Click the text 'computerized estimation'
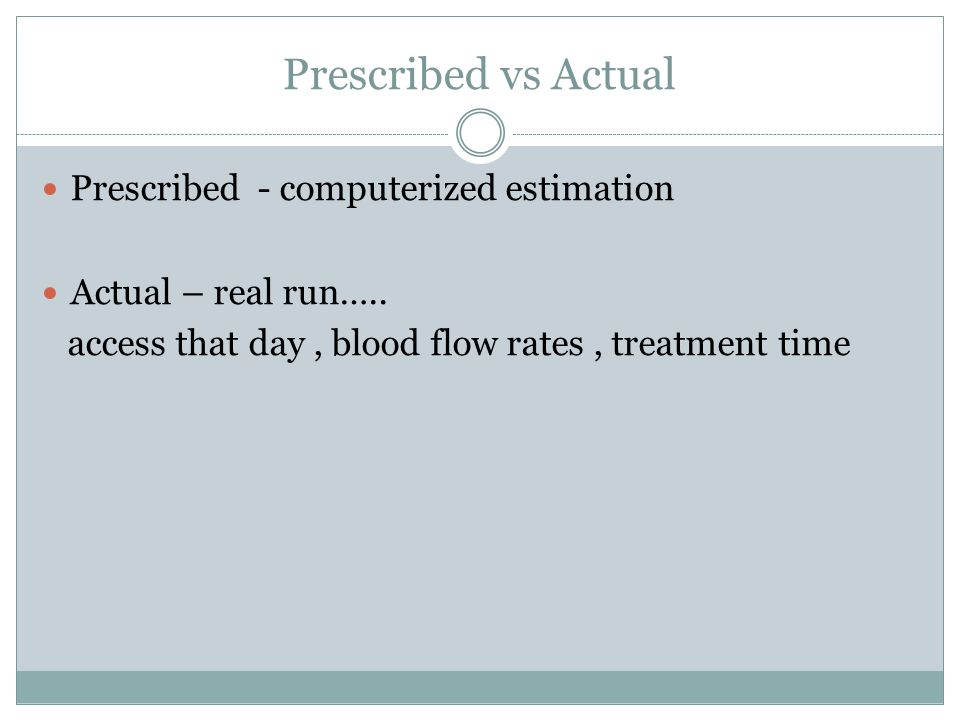 point(476,189)
